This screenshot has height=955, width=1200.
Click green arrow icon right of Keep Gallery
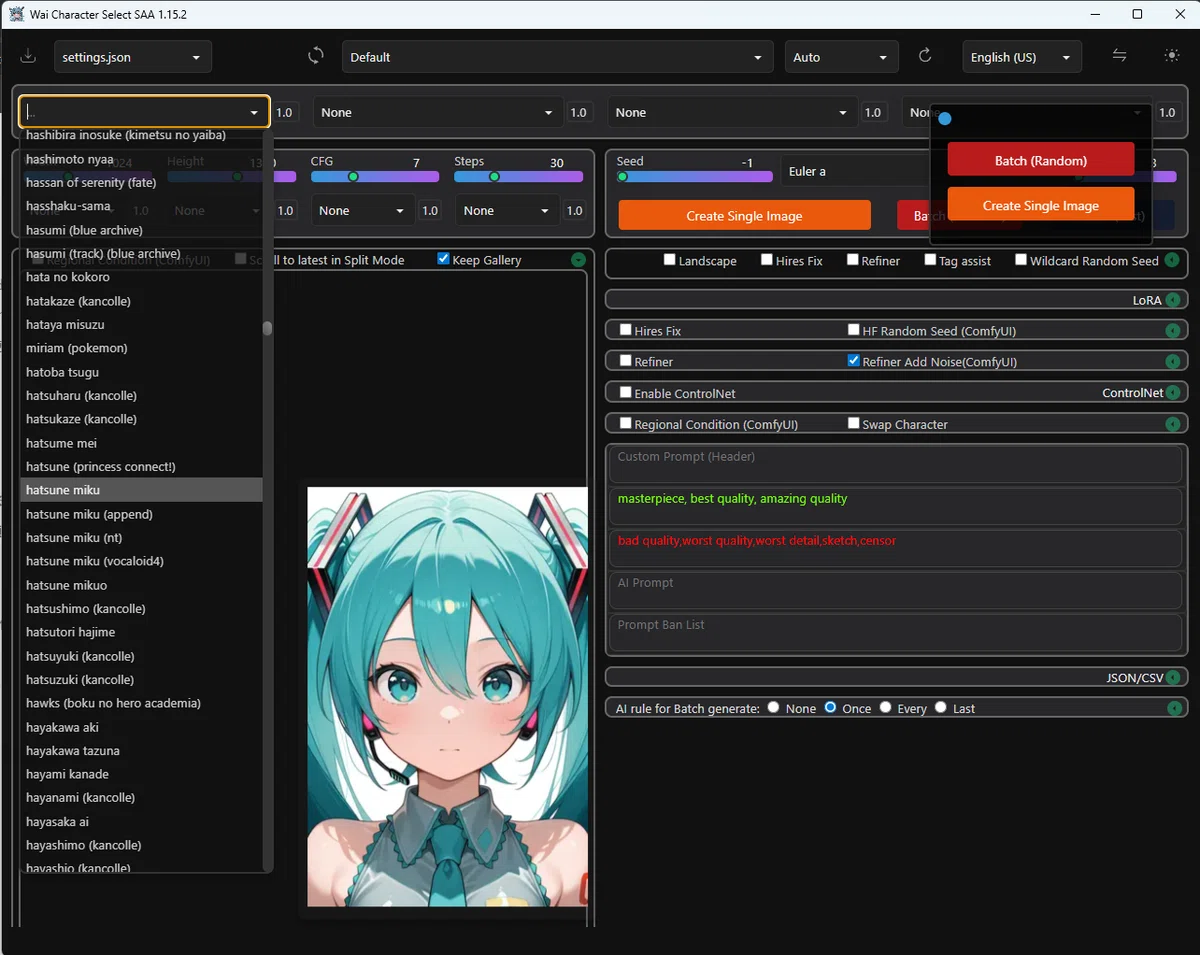click(578, 260)
